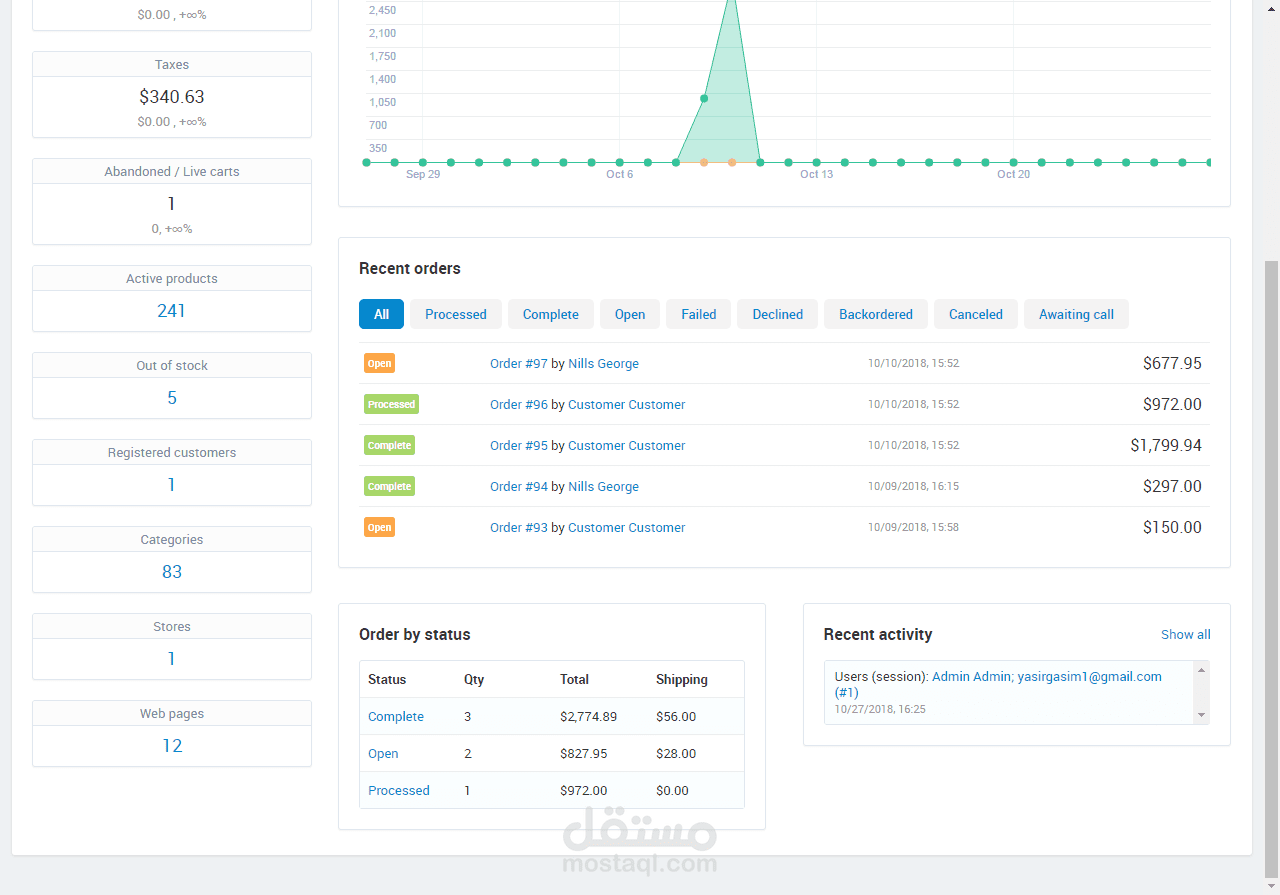The image size is (1280, 895).
Task: Click the orange Open badge on Order #97
Action: tap(379, 363)
